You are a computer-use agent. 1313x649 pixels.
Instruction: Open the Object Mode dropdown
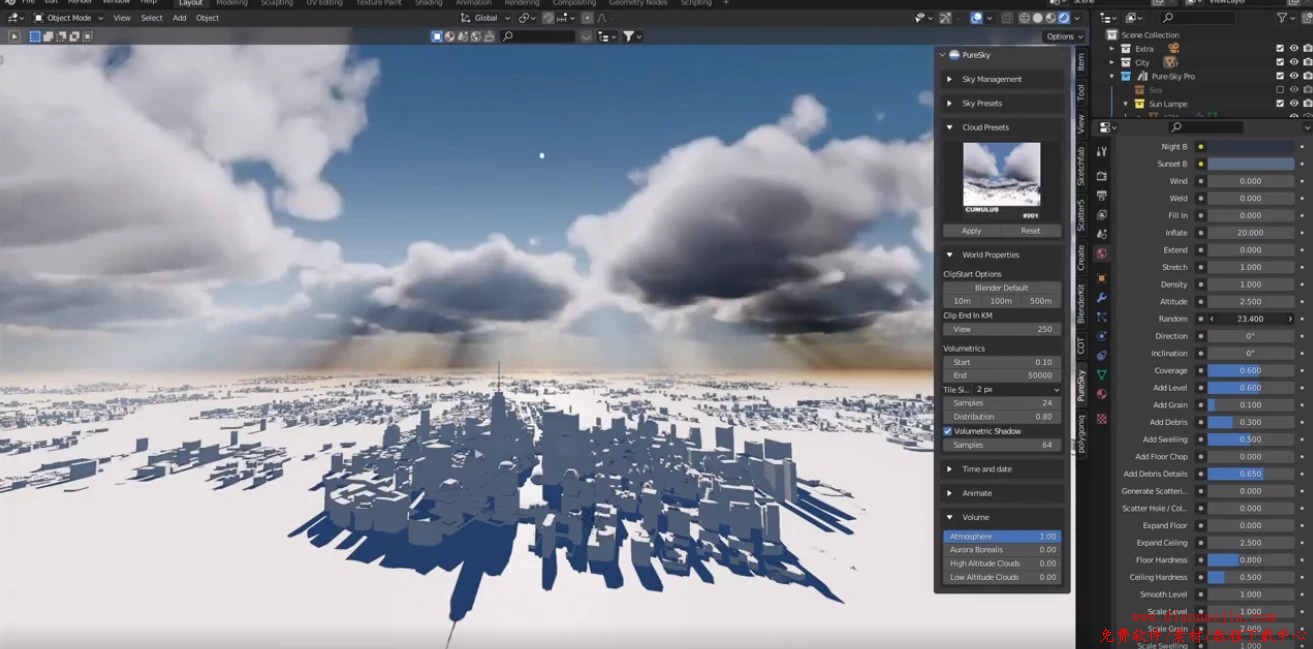pos(68,18)
